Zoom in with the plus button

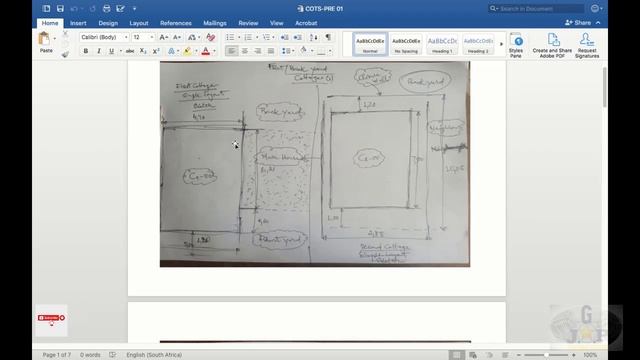pyautogui.click(x=573, y=355)
